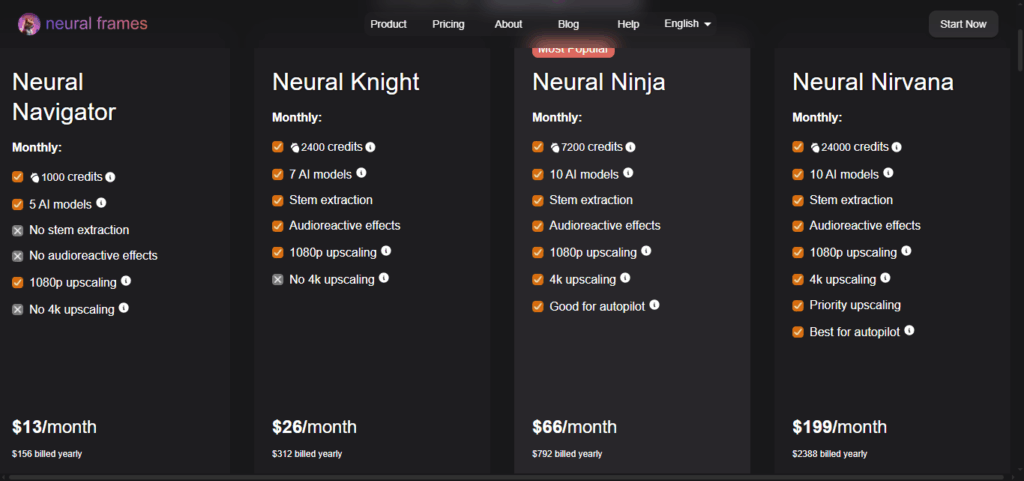Click checkbox for 1000 credits
The image size is (1024, 481).
coord(18,177)
